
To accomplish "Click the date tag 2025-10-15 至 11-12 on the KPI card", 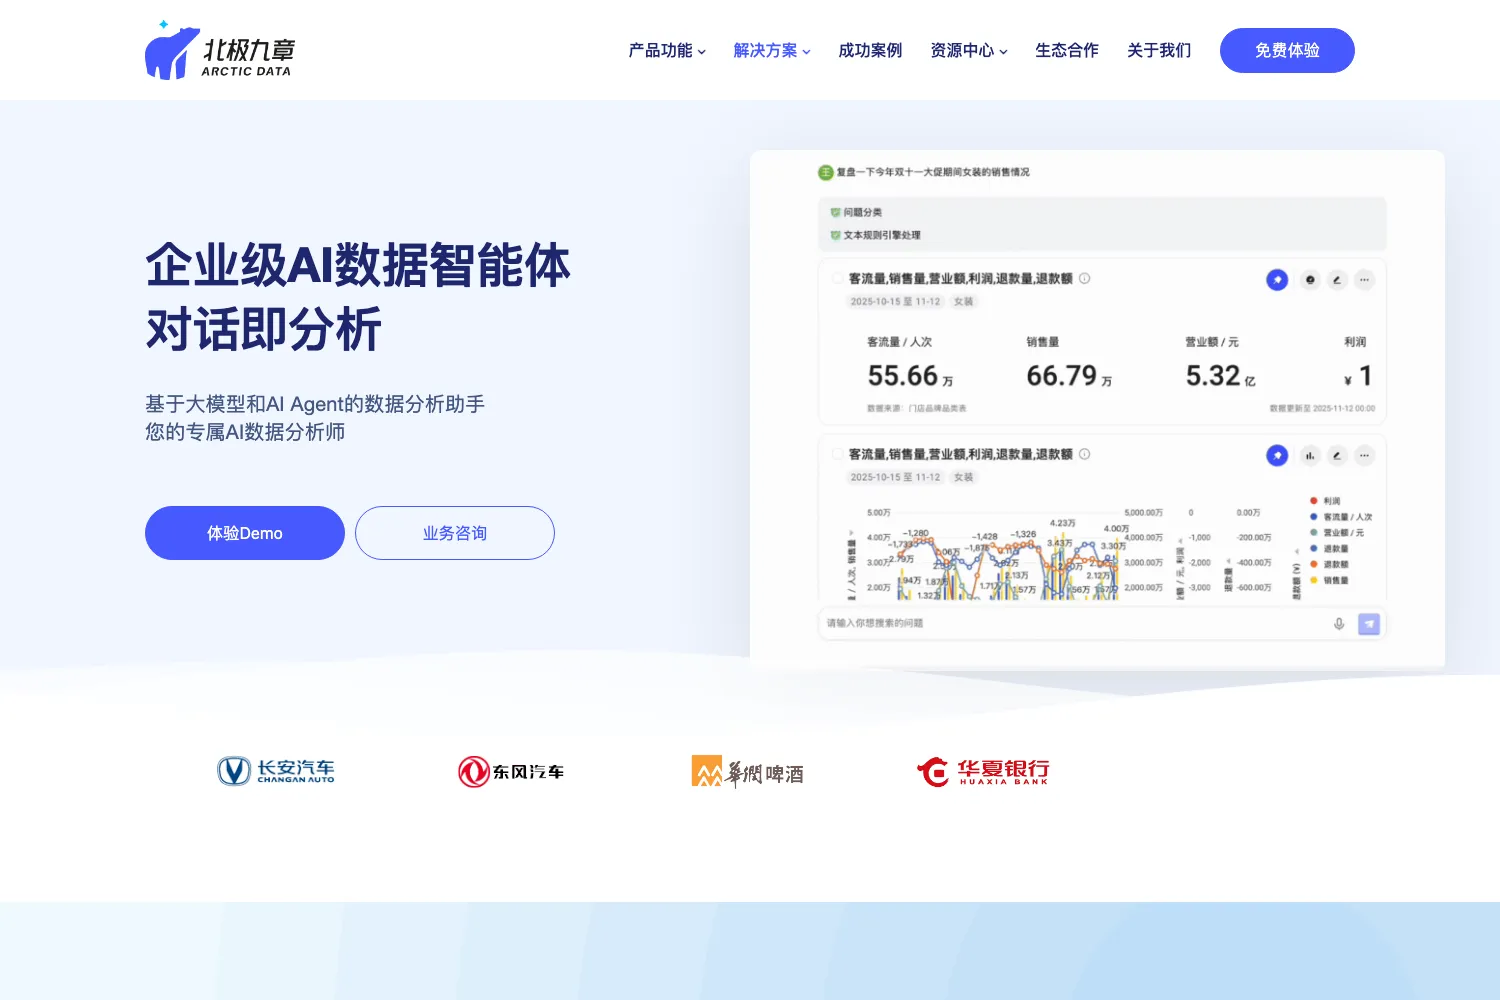I will pyautogui.click(x=895, y=301).
